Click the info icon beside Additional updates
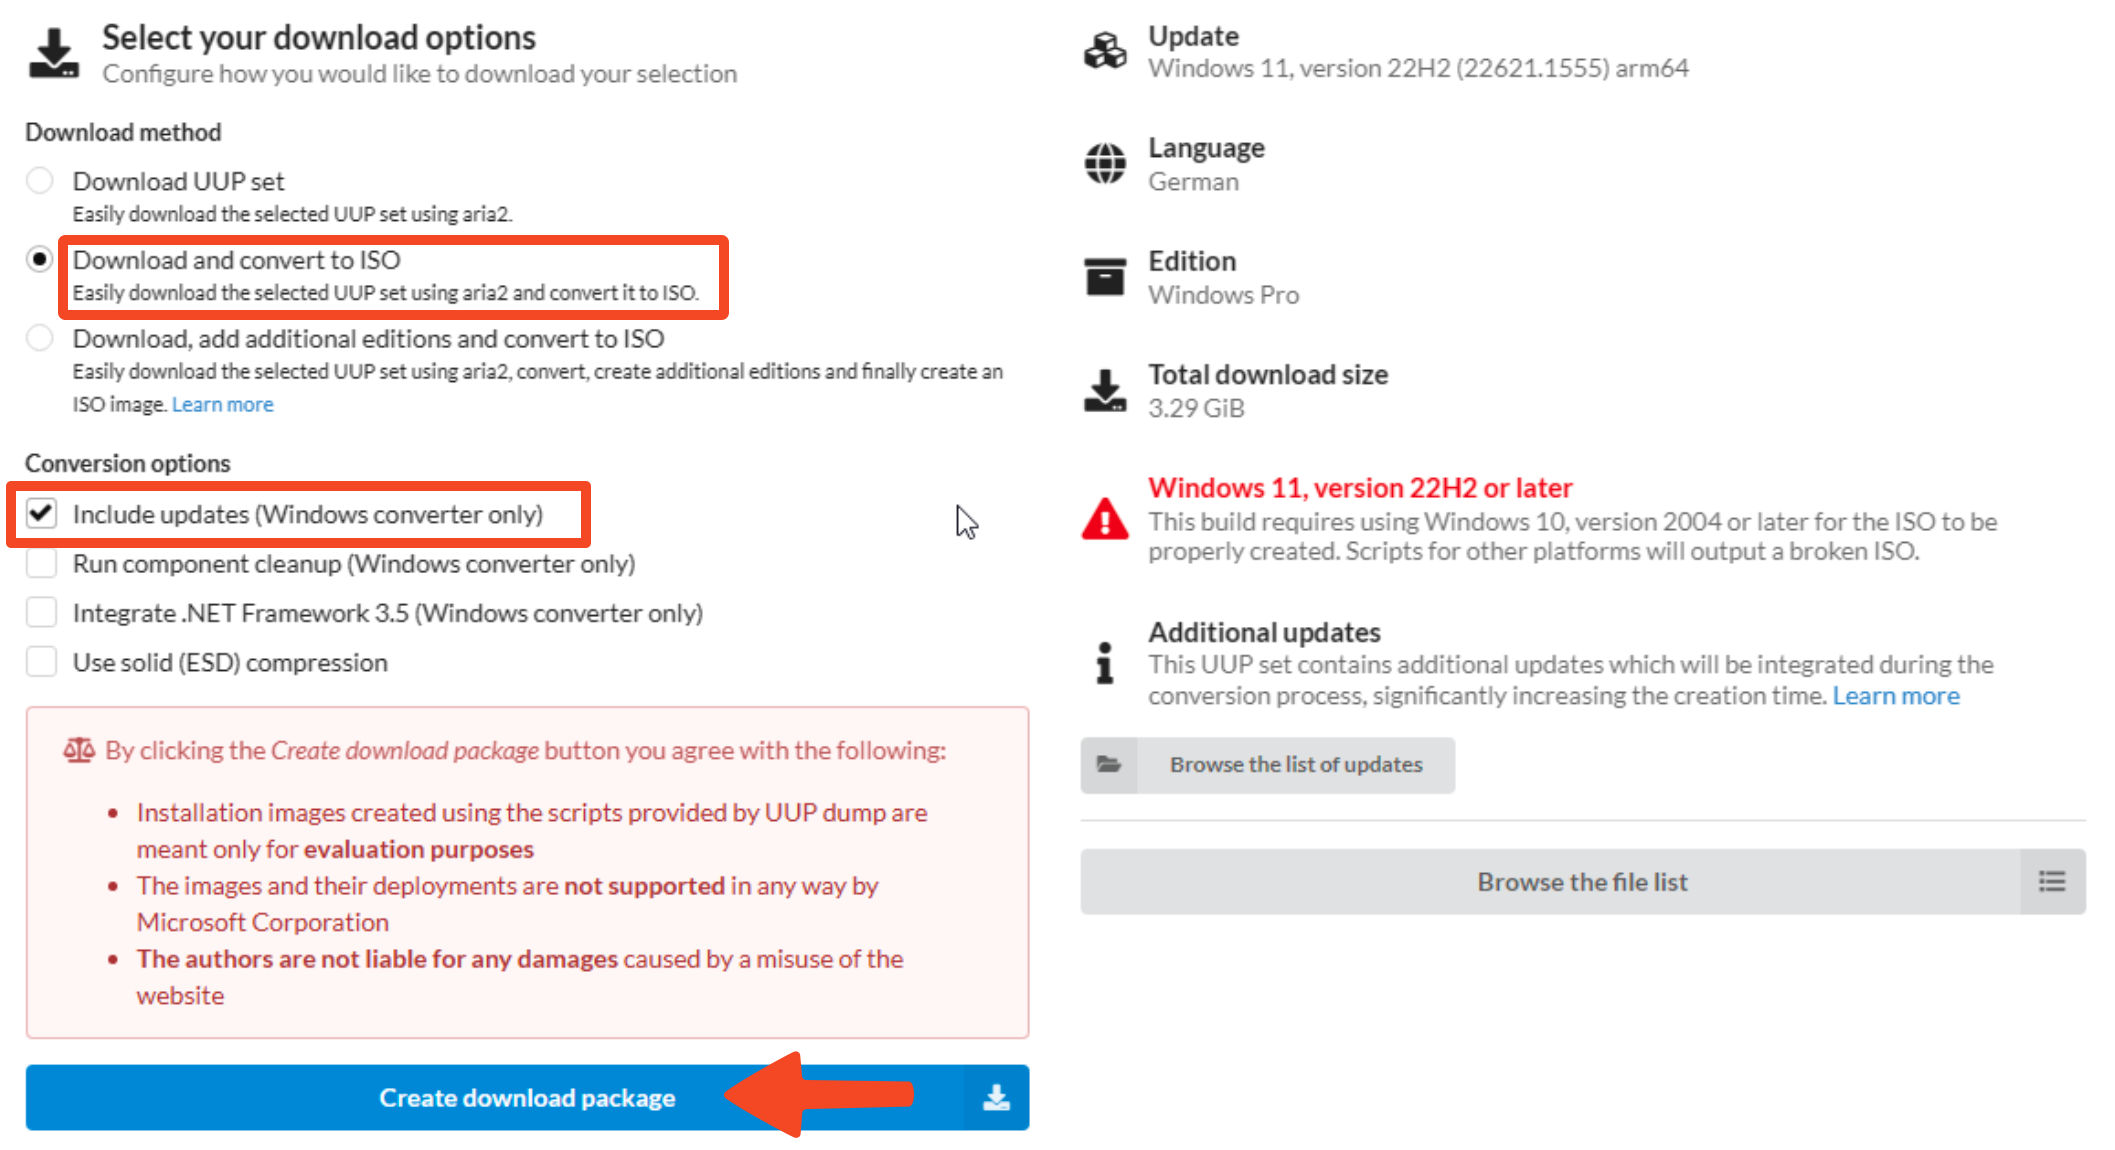Screen dimensions: 2115x1150 (x=1105, y=663)
